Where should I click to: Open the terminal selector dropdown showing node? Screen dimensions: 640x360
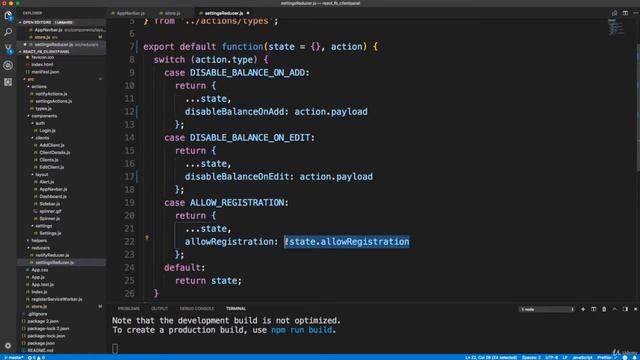point(547,309)
